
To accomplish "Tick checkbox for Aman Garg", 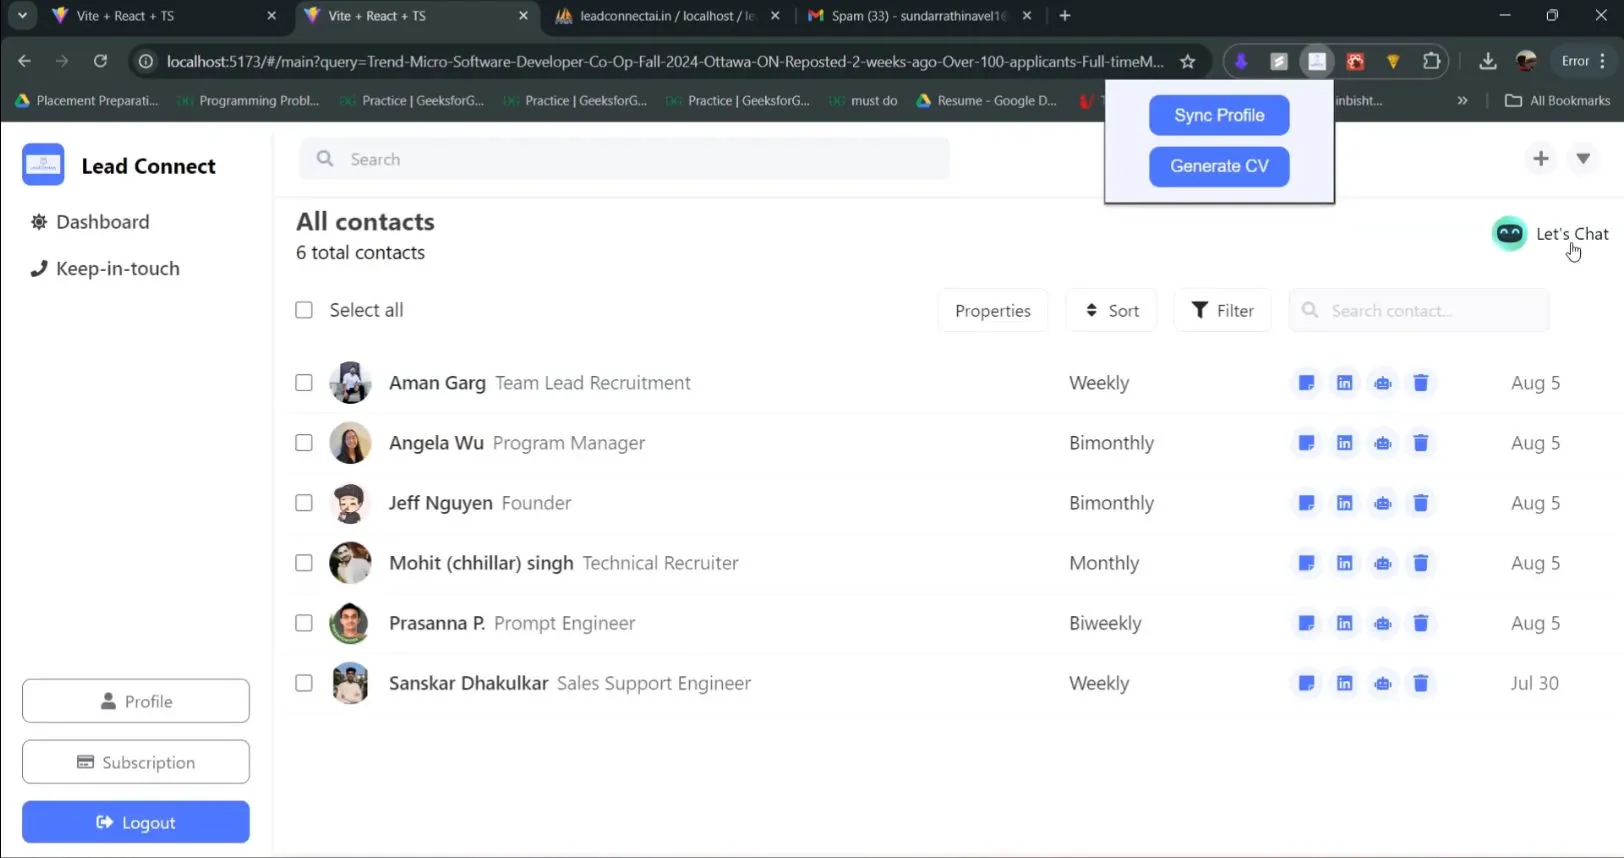I will 304,383.
